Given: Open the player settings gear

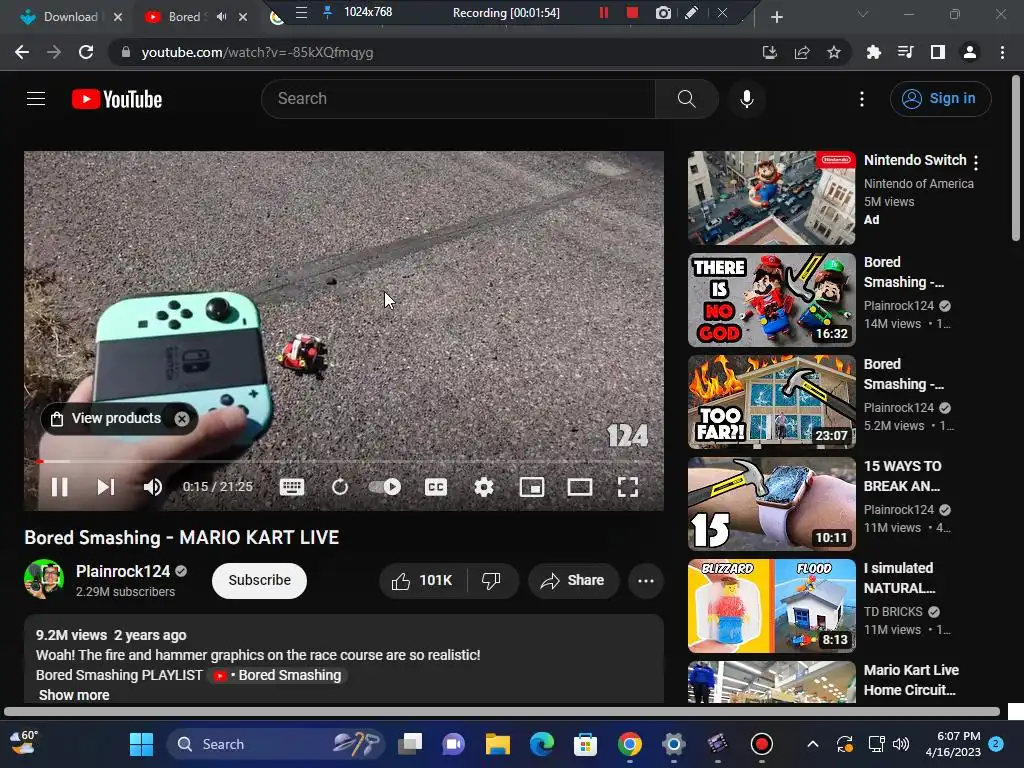Looking at the screenshot, I should [484, 487].
